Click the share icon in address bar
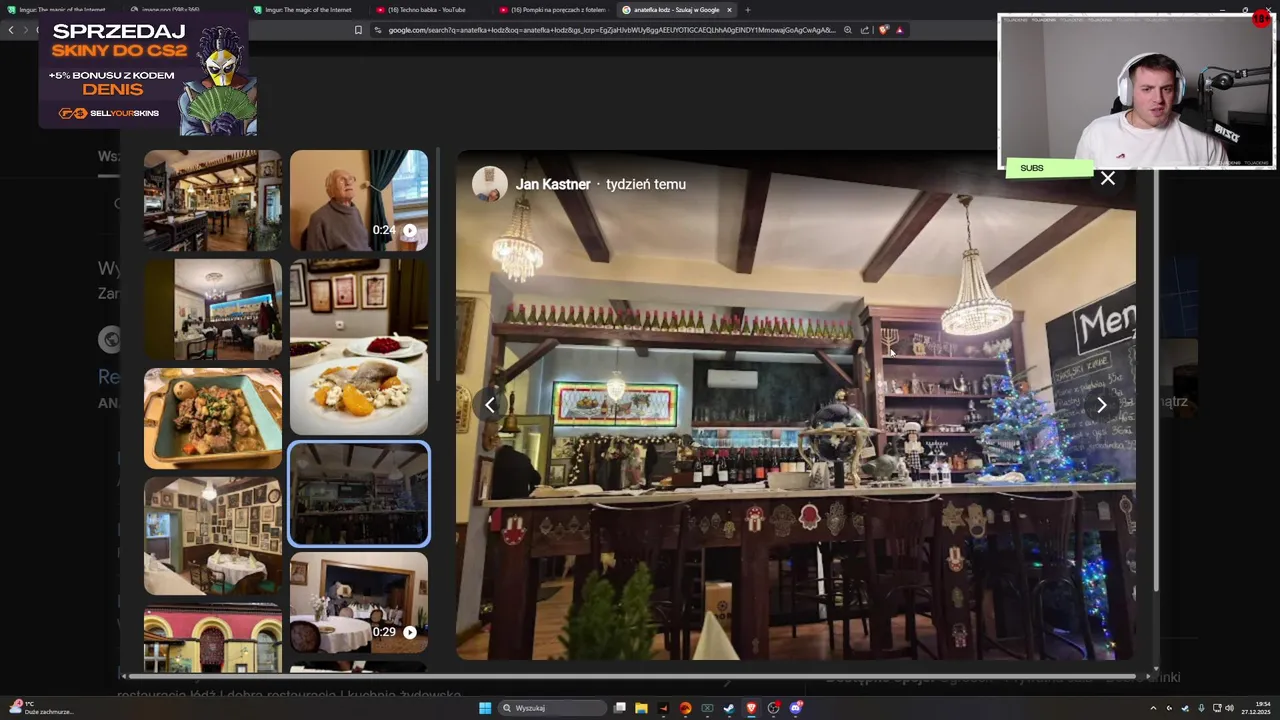 865,30
